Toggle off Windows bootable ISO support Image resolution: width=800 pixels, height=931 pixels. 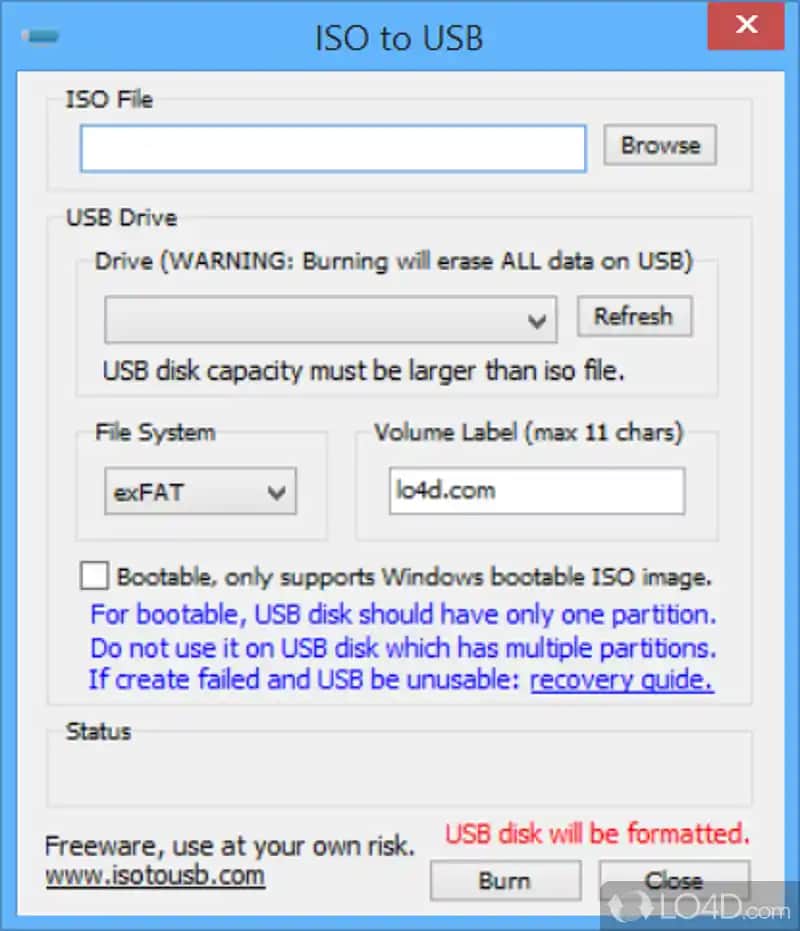pos(94,575)
